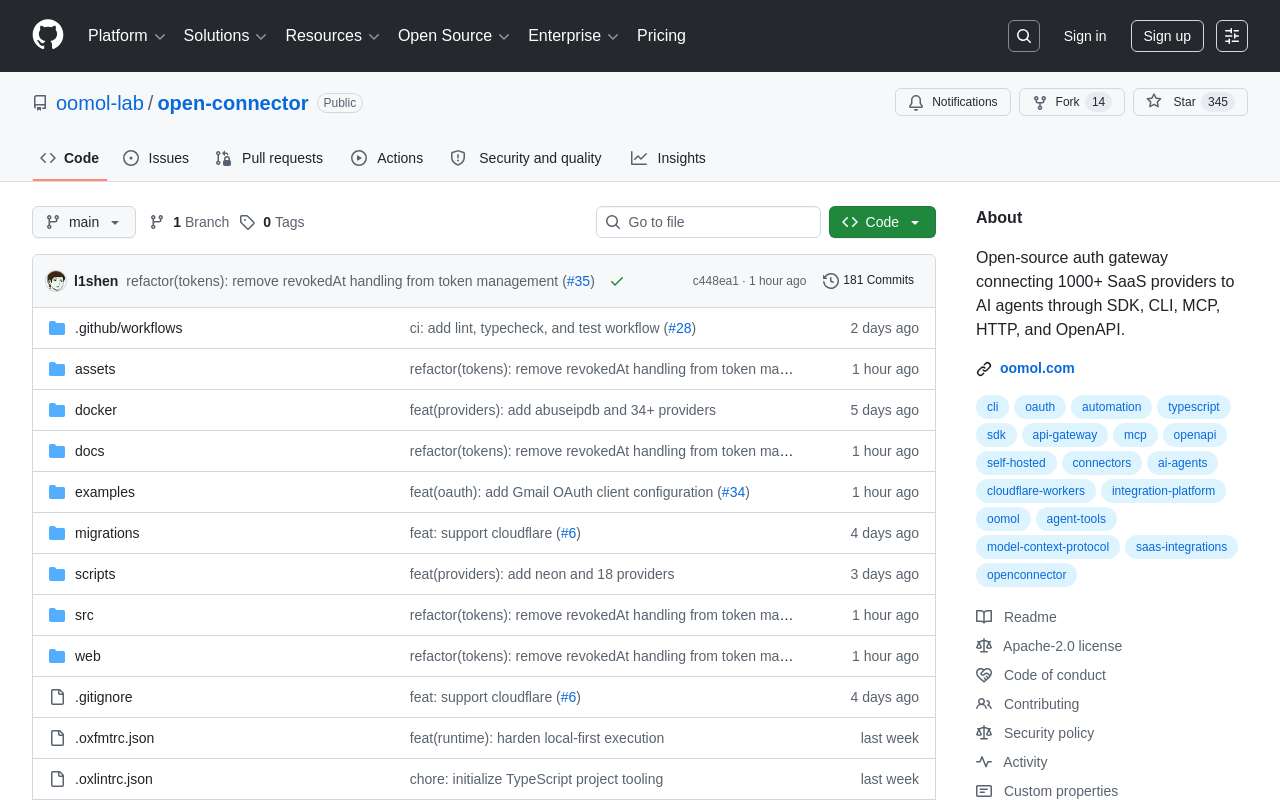Viewport: 1280px width, 800px height.
Task: Click the l1shen author avatar
Action: pyautogui.click(x=56, y=281)
